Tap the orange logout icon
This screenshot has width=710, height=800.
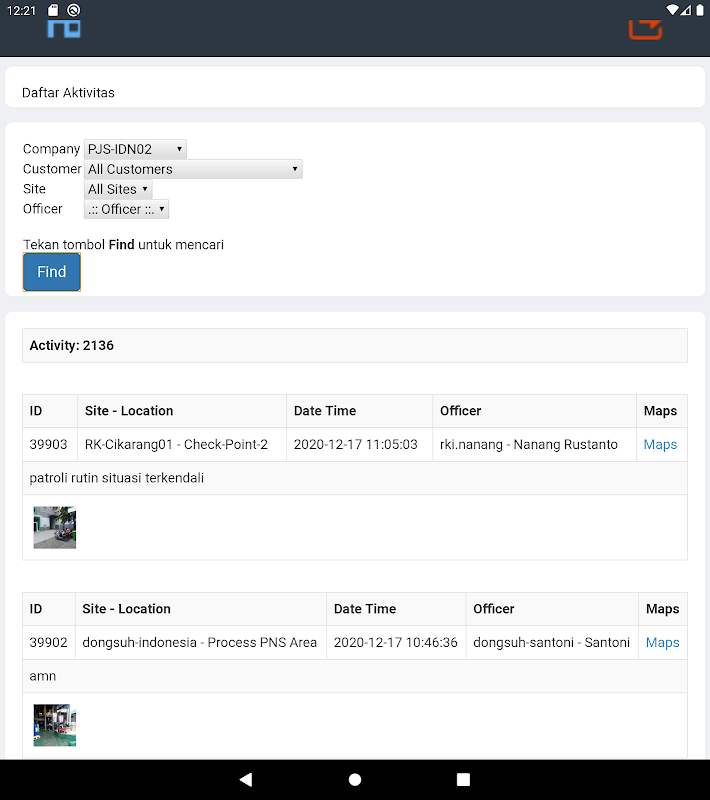(x=646, y=28)
